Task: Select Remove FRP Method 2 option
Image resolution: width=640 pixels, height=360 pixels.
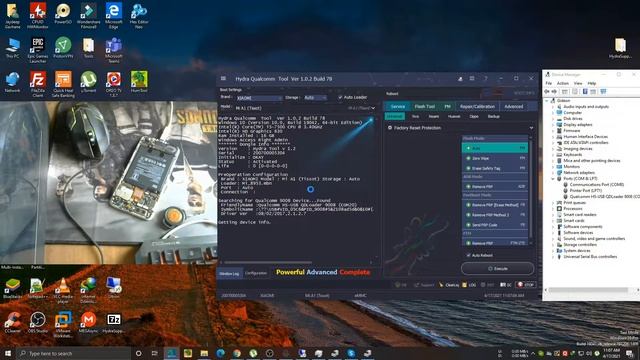Action: pyautogui.click(x=495, y=215)
